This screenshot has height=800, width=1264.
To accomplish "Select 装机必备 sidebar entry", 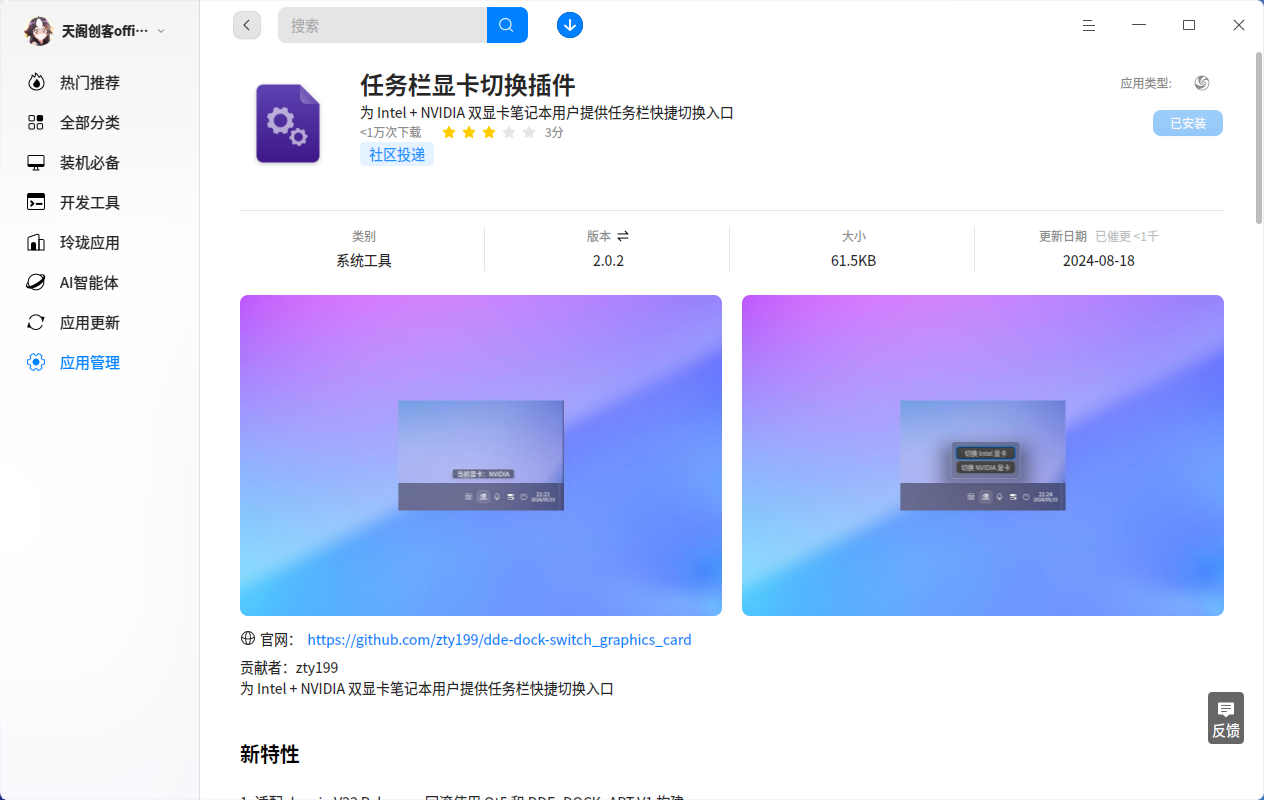I will [89, 163].
